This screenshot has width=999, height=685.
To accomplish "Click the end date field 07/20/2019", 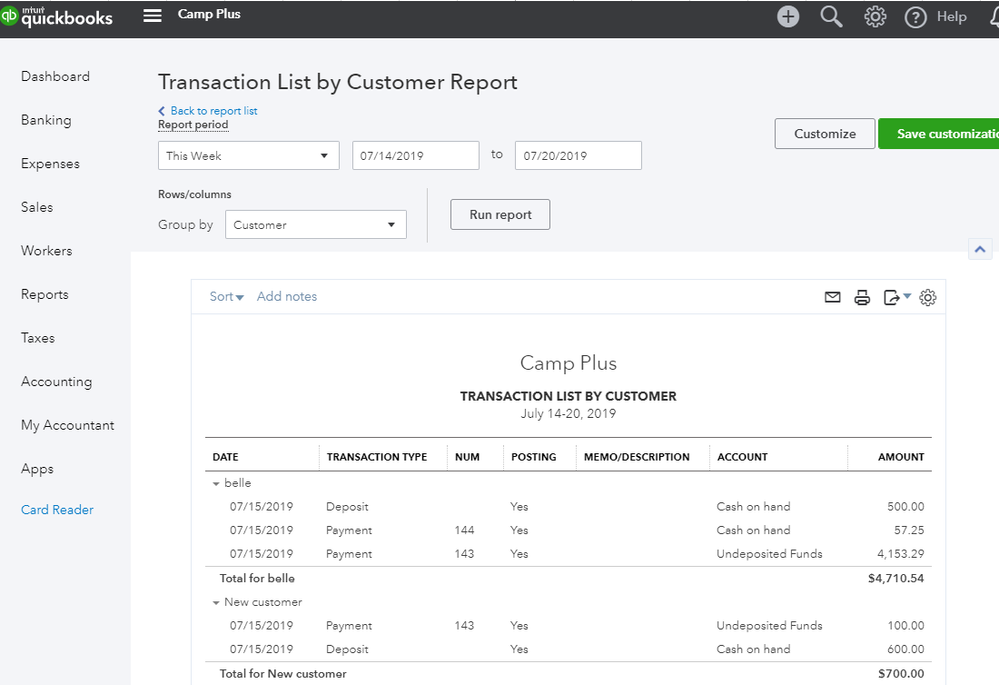I will 578,155.
